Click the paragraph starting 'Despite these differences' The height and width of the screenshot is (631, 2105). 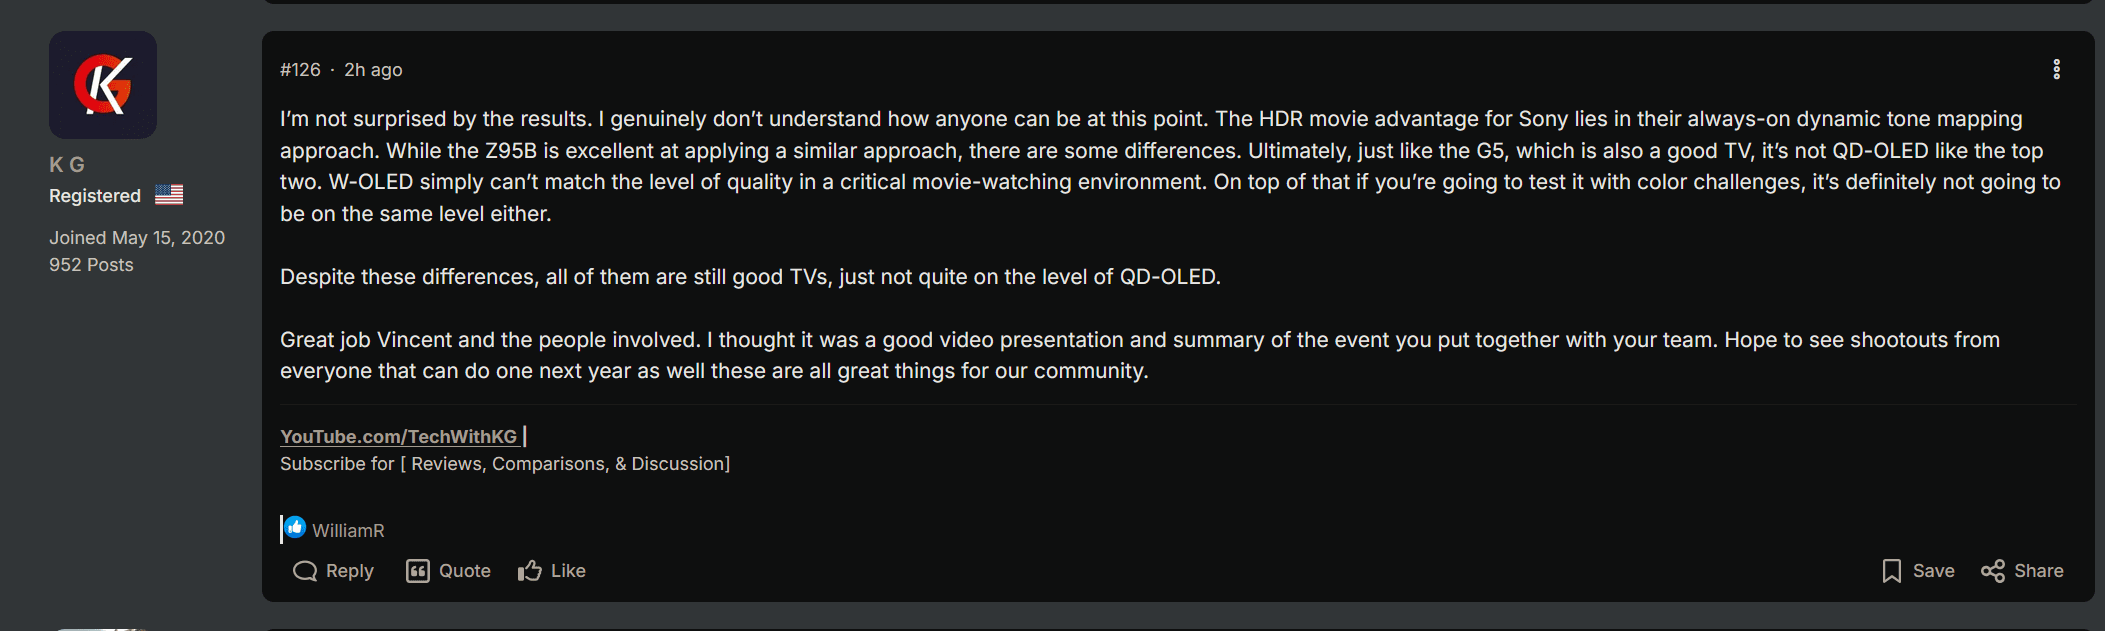click(x=750, y=277)
